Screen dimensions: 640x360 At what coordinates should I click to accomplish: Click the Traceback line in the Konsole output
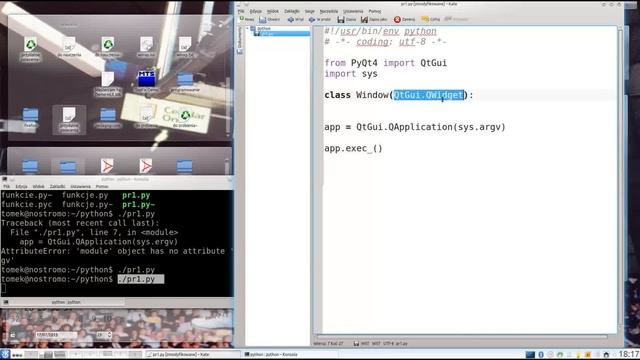tap(80, 223)
